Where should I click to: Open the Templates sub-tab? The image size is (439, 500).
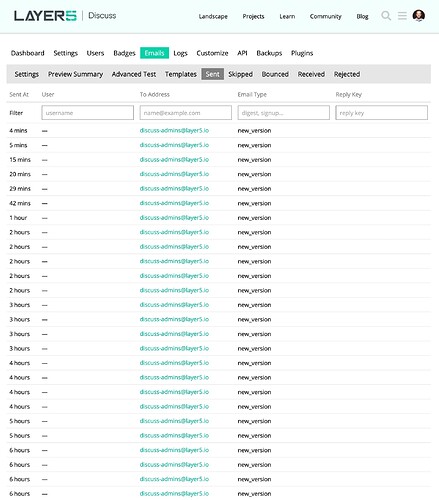pos(181,74)
